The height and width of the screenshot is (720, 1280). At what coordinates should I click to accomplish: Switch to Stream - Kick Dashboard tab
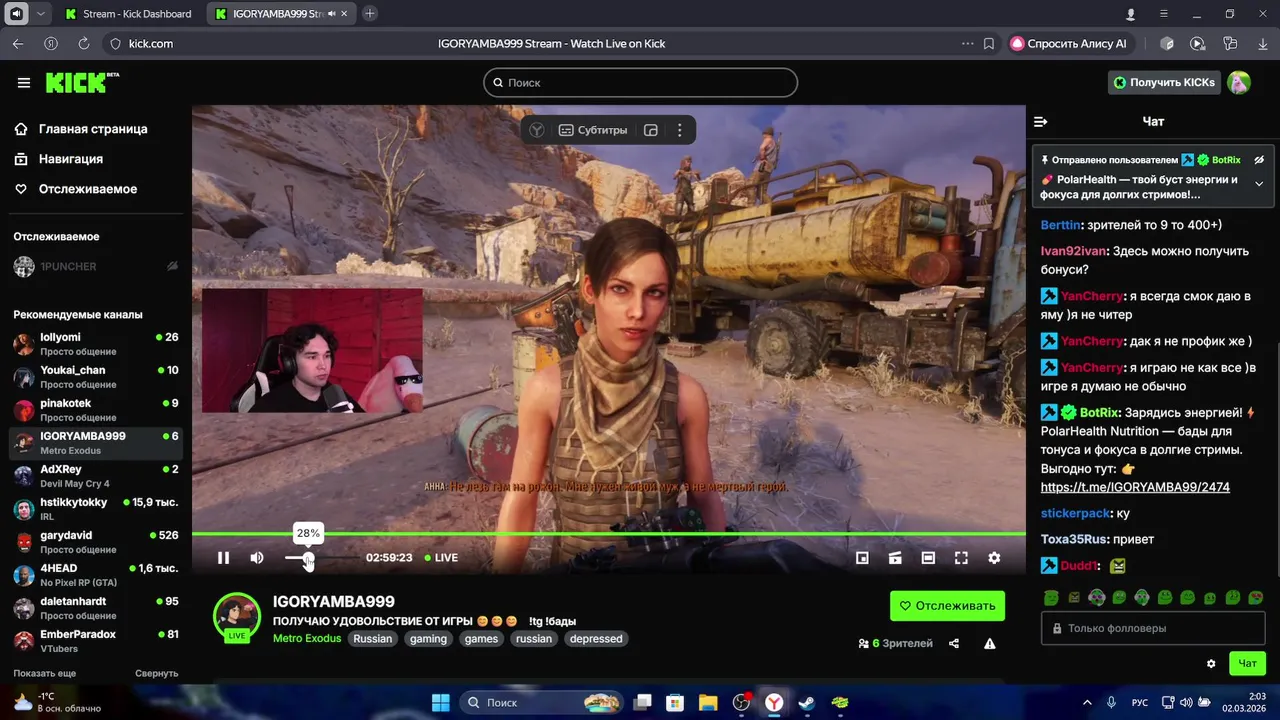pyautogui.click(x=128, y=14)
